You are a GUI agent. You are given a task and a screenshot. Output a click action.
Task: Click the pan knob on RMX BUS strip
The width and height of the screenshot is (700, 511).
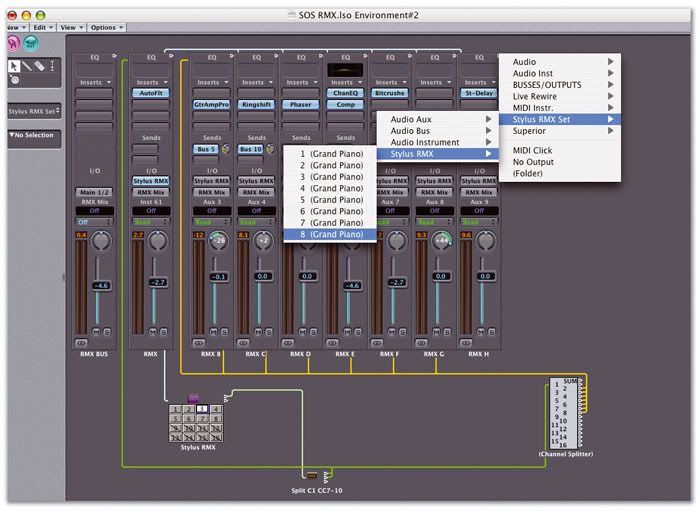coord(102,241)
